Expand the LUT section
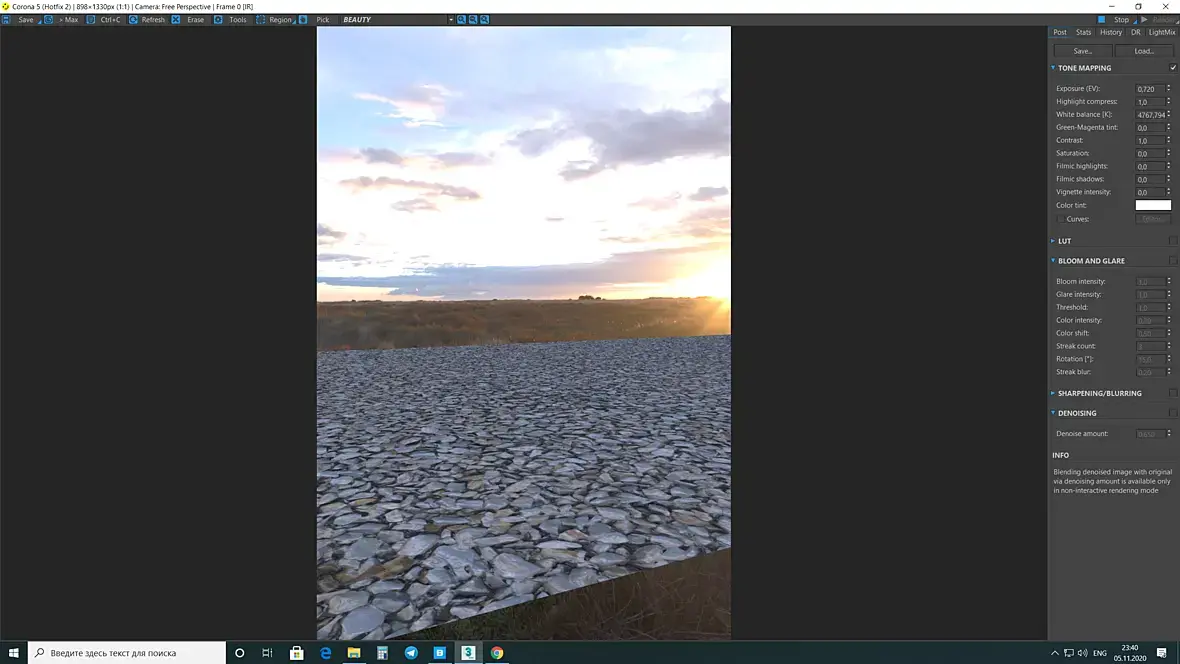Screen dimensions: 1180x664 1053,241
